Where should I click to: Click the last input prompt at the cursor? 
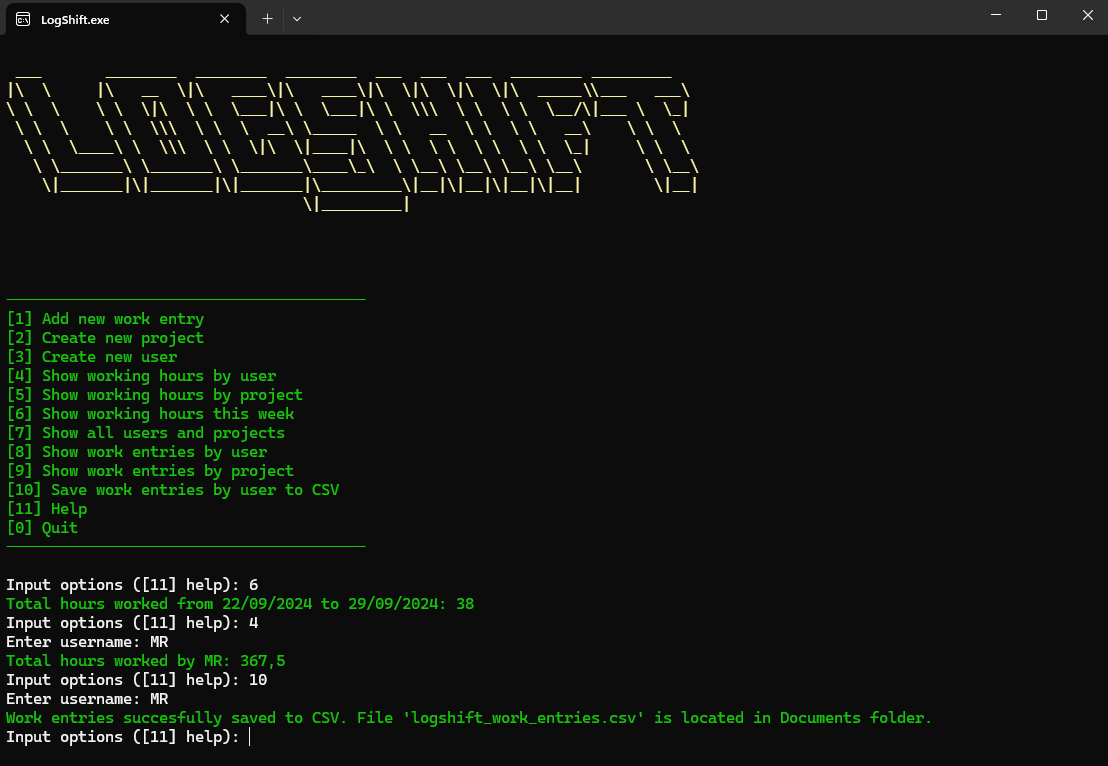tap(250, 737)
